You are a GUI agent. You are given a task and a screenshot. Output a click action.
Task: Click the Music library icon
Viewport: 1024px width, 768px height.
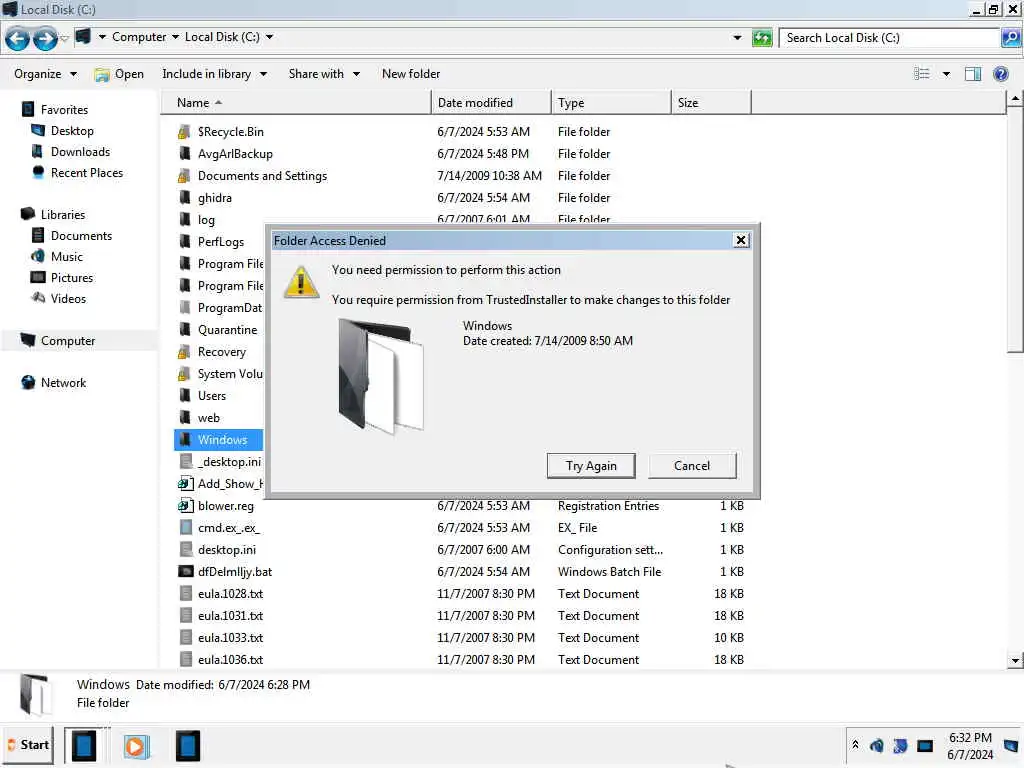(38, 257)
